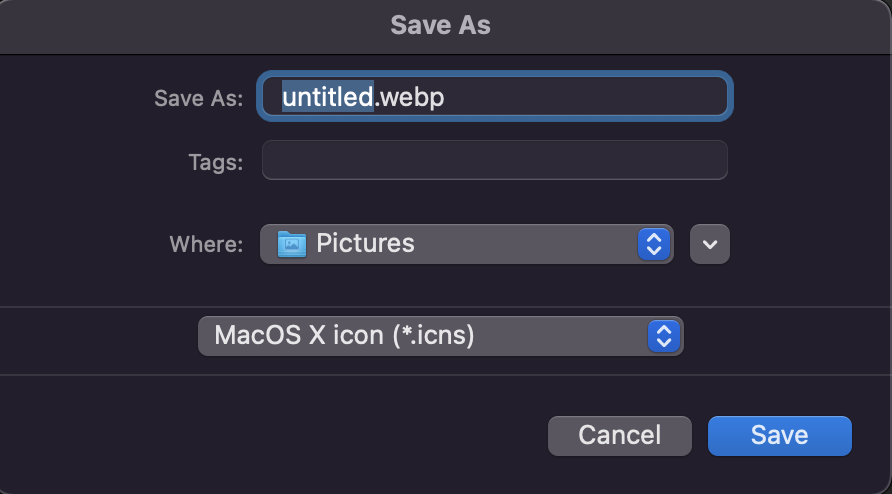Select the "Pictures" text in the location popup

[365, 244]
